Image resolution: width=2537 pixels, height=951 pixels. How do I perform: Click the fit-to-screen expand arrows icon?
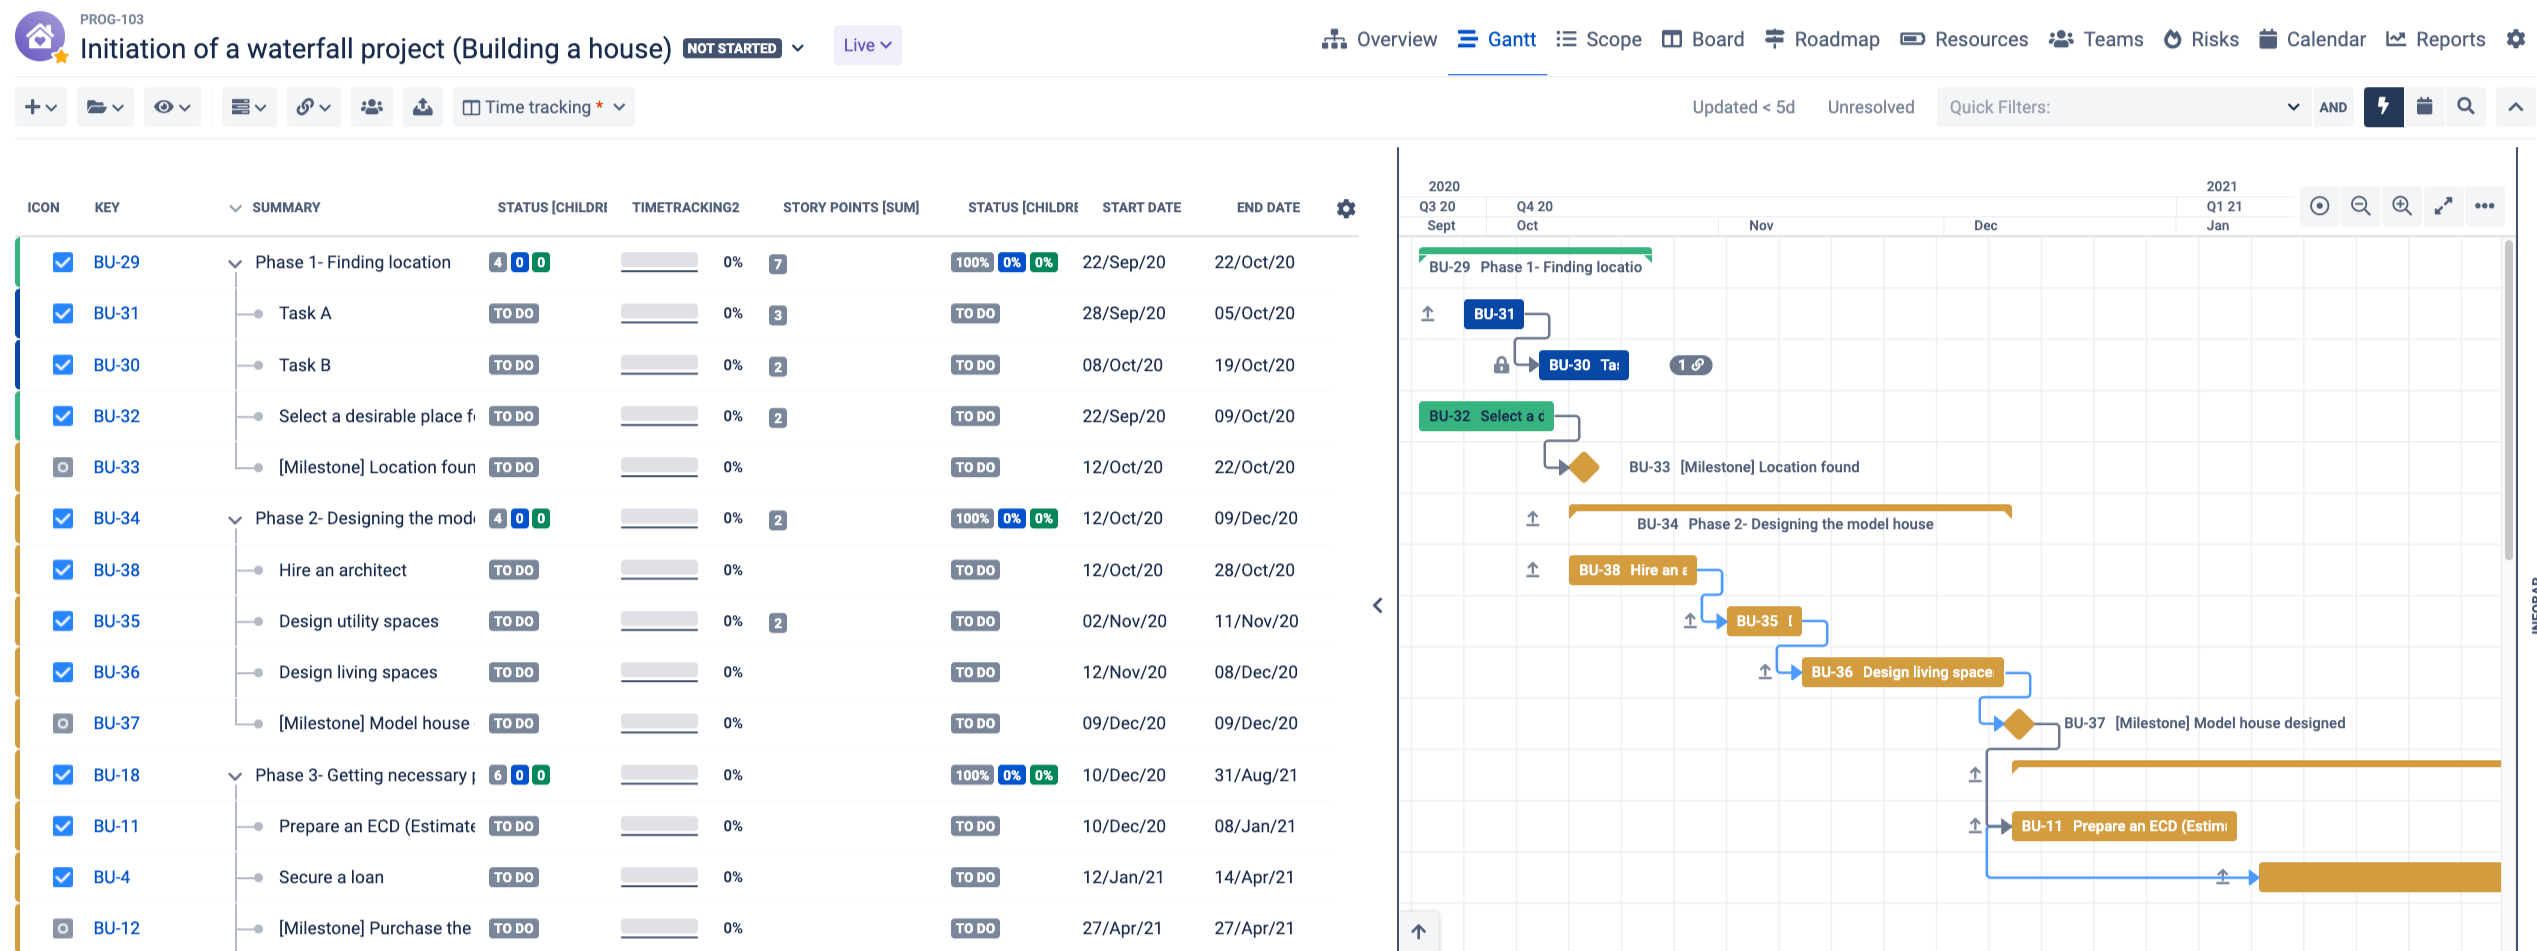tap(2444, 206)
